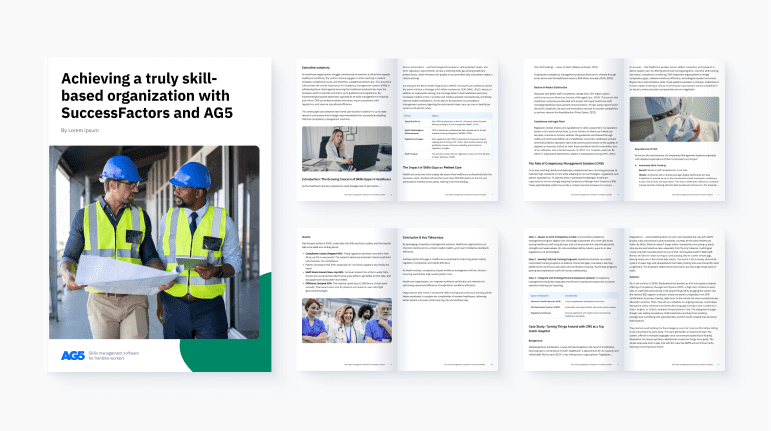Click the table in the top-left spread
This screenshot has height=431, width=771.
(x=447, y=136)
